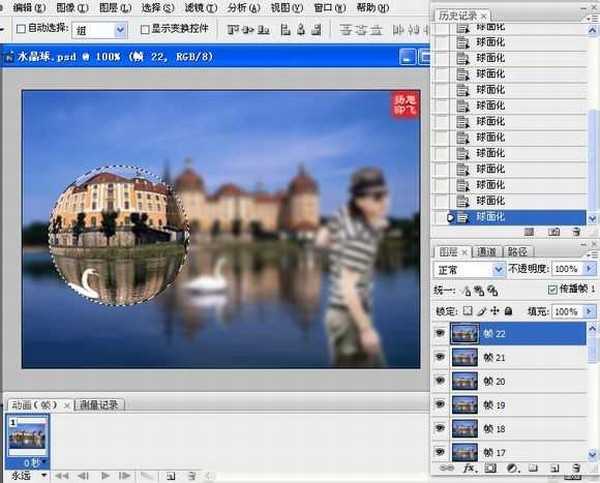Hide the 帧 22 layer via eye icon

(441, 333)
